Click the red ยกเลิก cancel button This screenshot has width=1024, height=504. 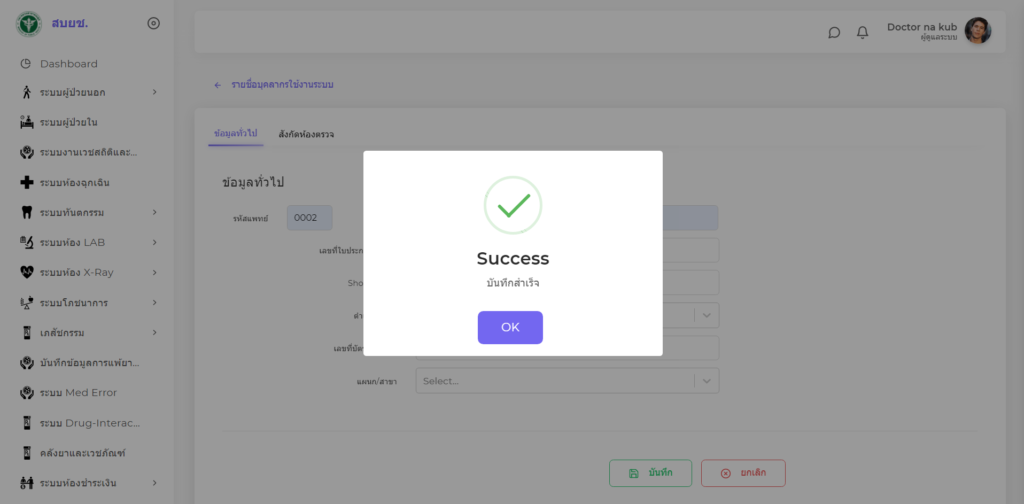(743, 473)
